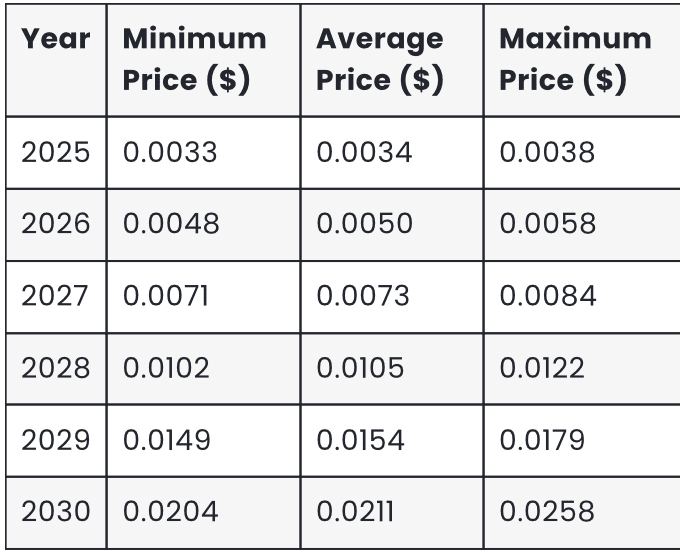The width and height of the screenshot is (680, 558).
Task: Select the 2030 year cell
Action: coord(56,512)
